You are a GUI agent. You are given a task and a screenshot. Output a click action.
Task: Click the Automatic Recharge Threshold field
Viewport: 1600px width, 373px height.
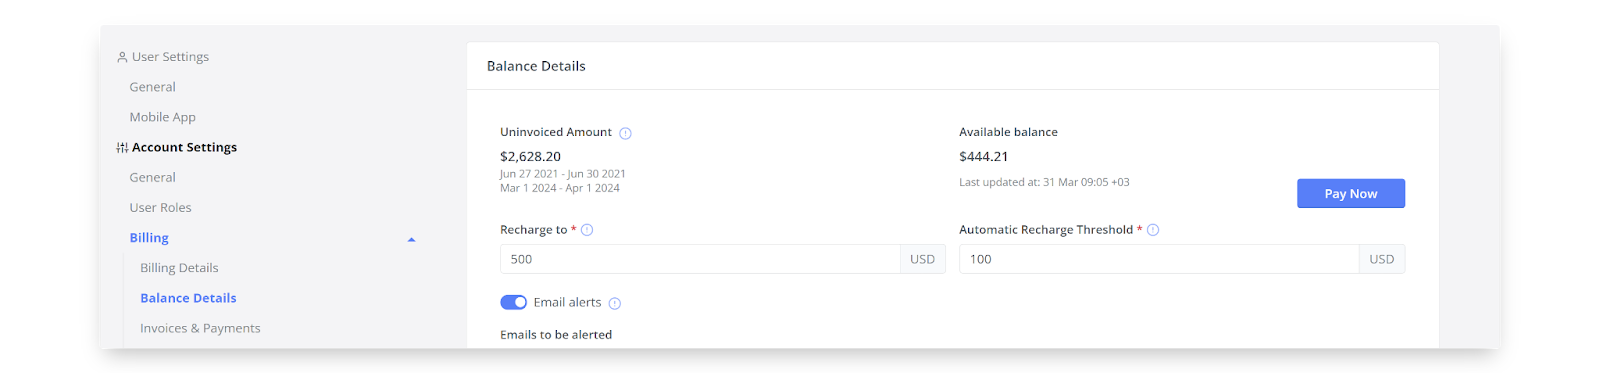[x=1159, y=259]
